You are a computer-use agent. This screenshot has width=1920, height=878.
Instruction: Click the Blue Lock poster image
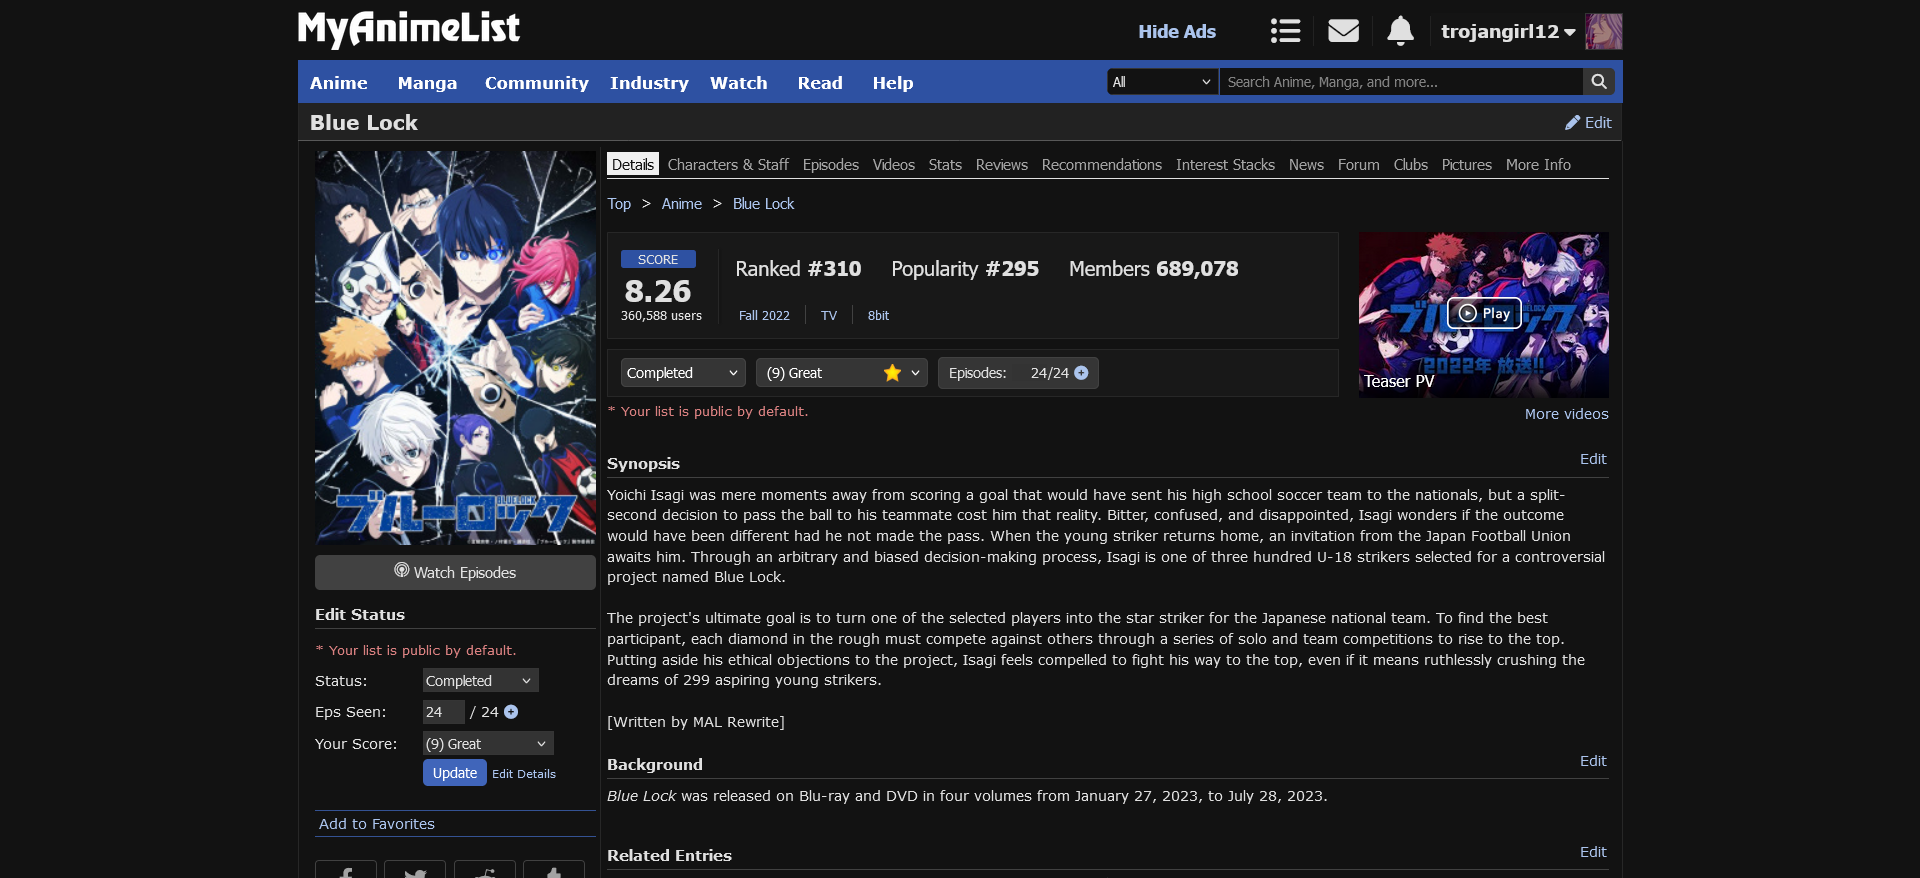455,348
